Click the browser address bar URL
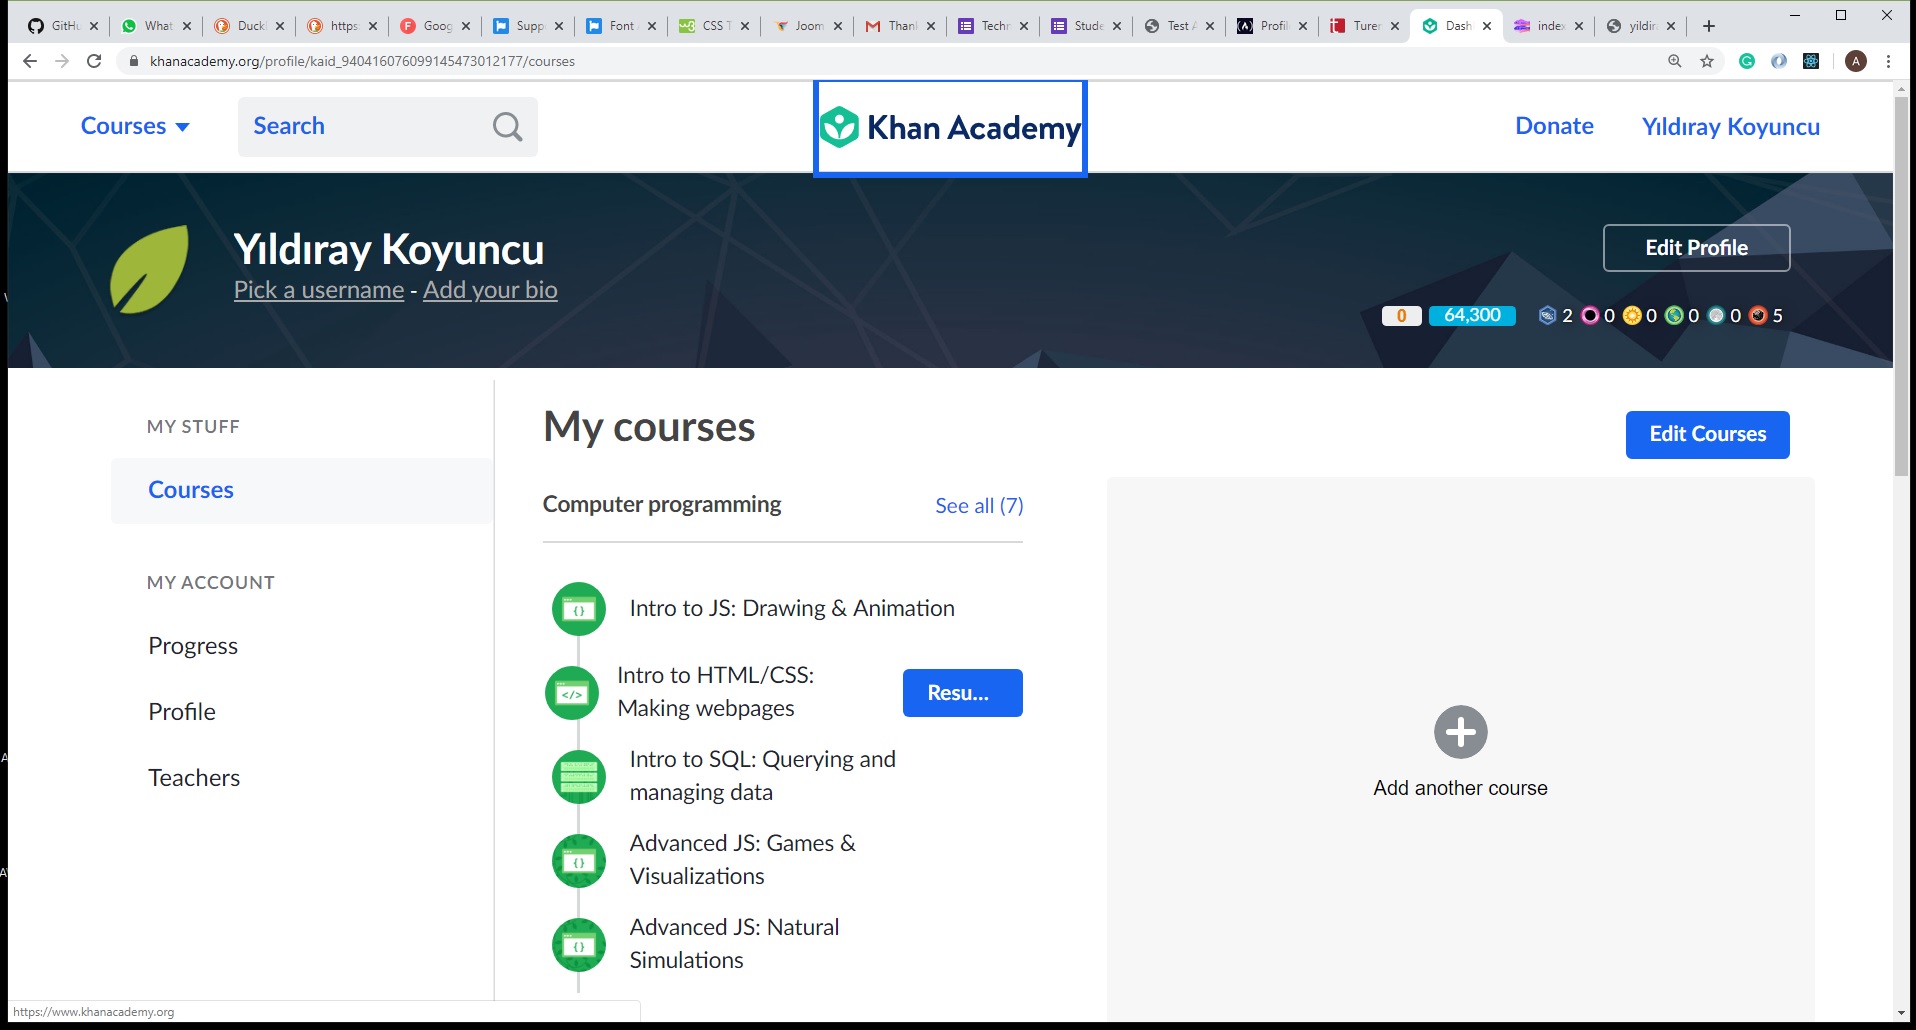This screenshot has height=1030, width=1916. tap(362, 61)
